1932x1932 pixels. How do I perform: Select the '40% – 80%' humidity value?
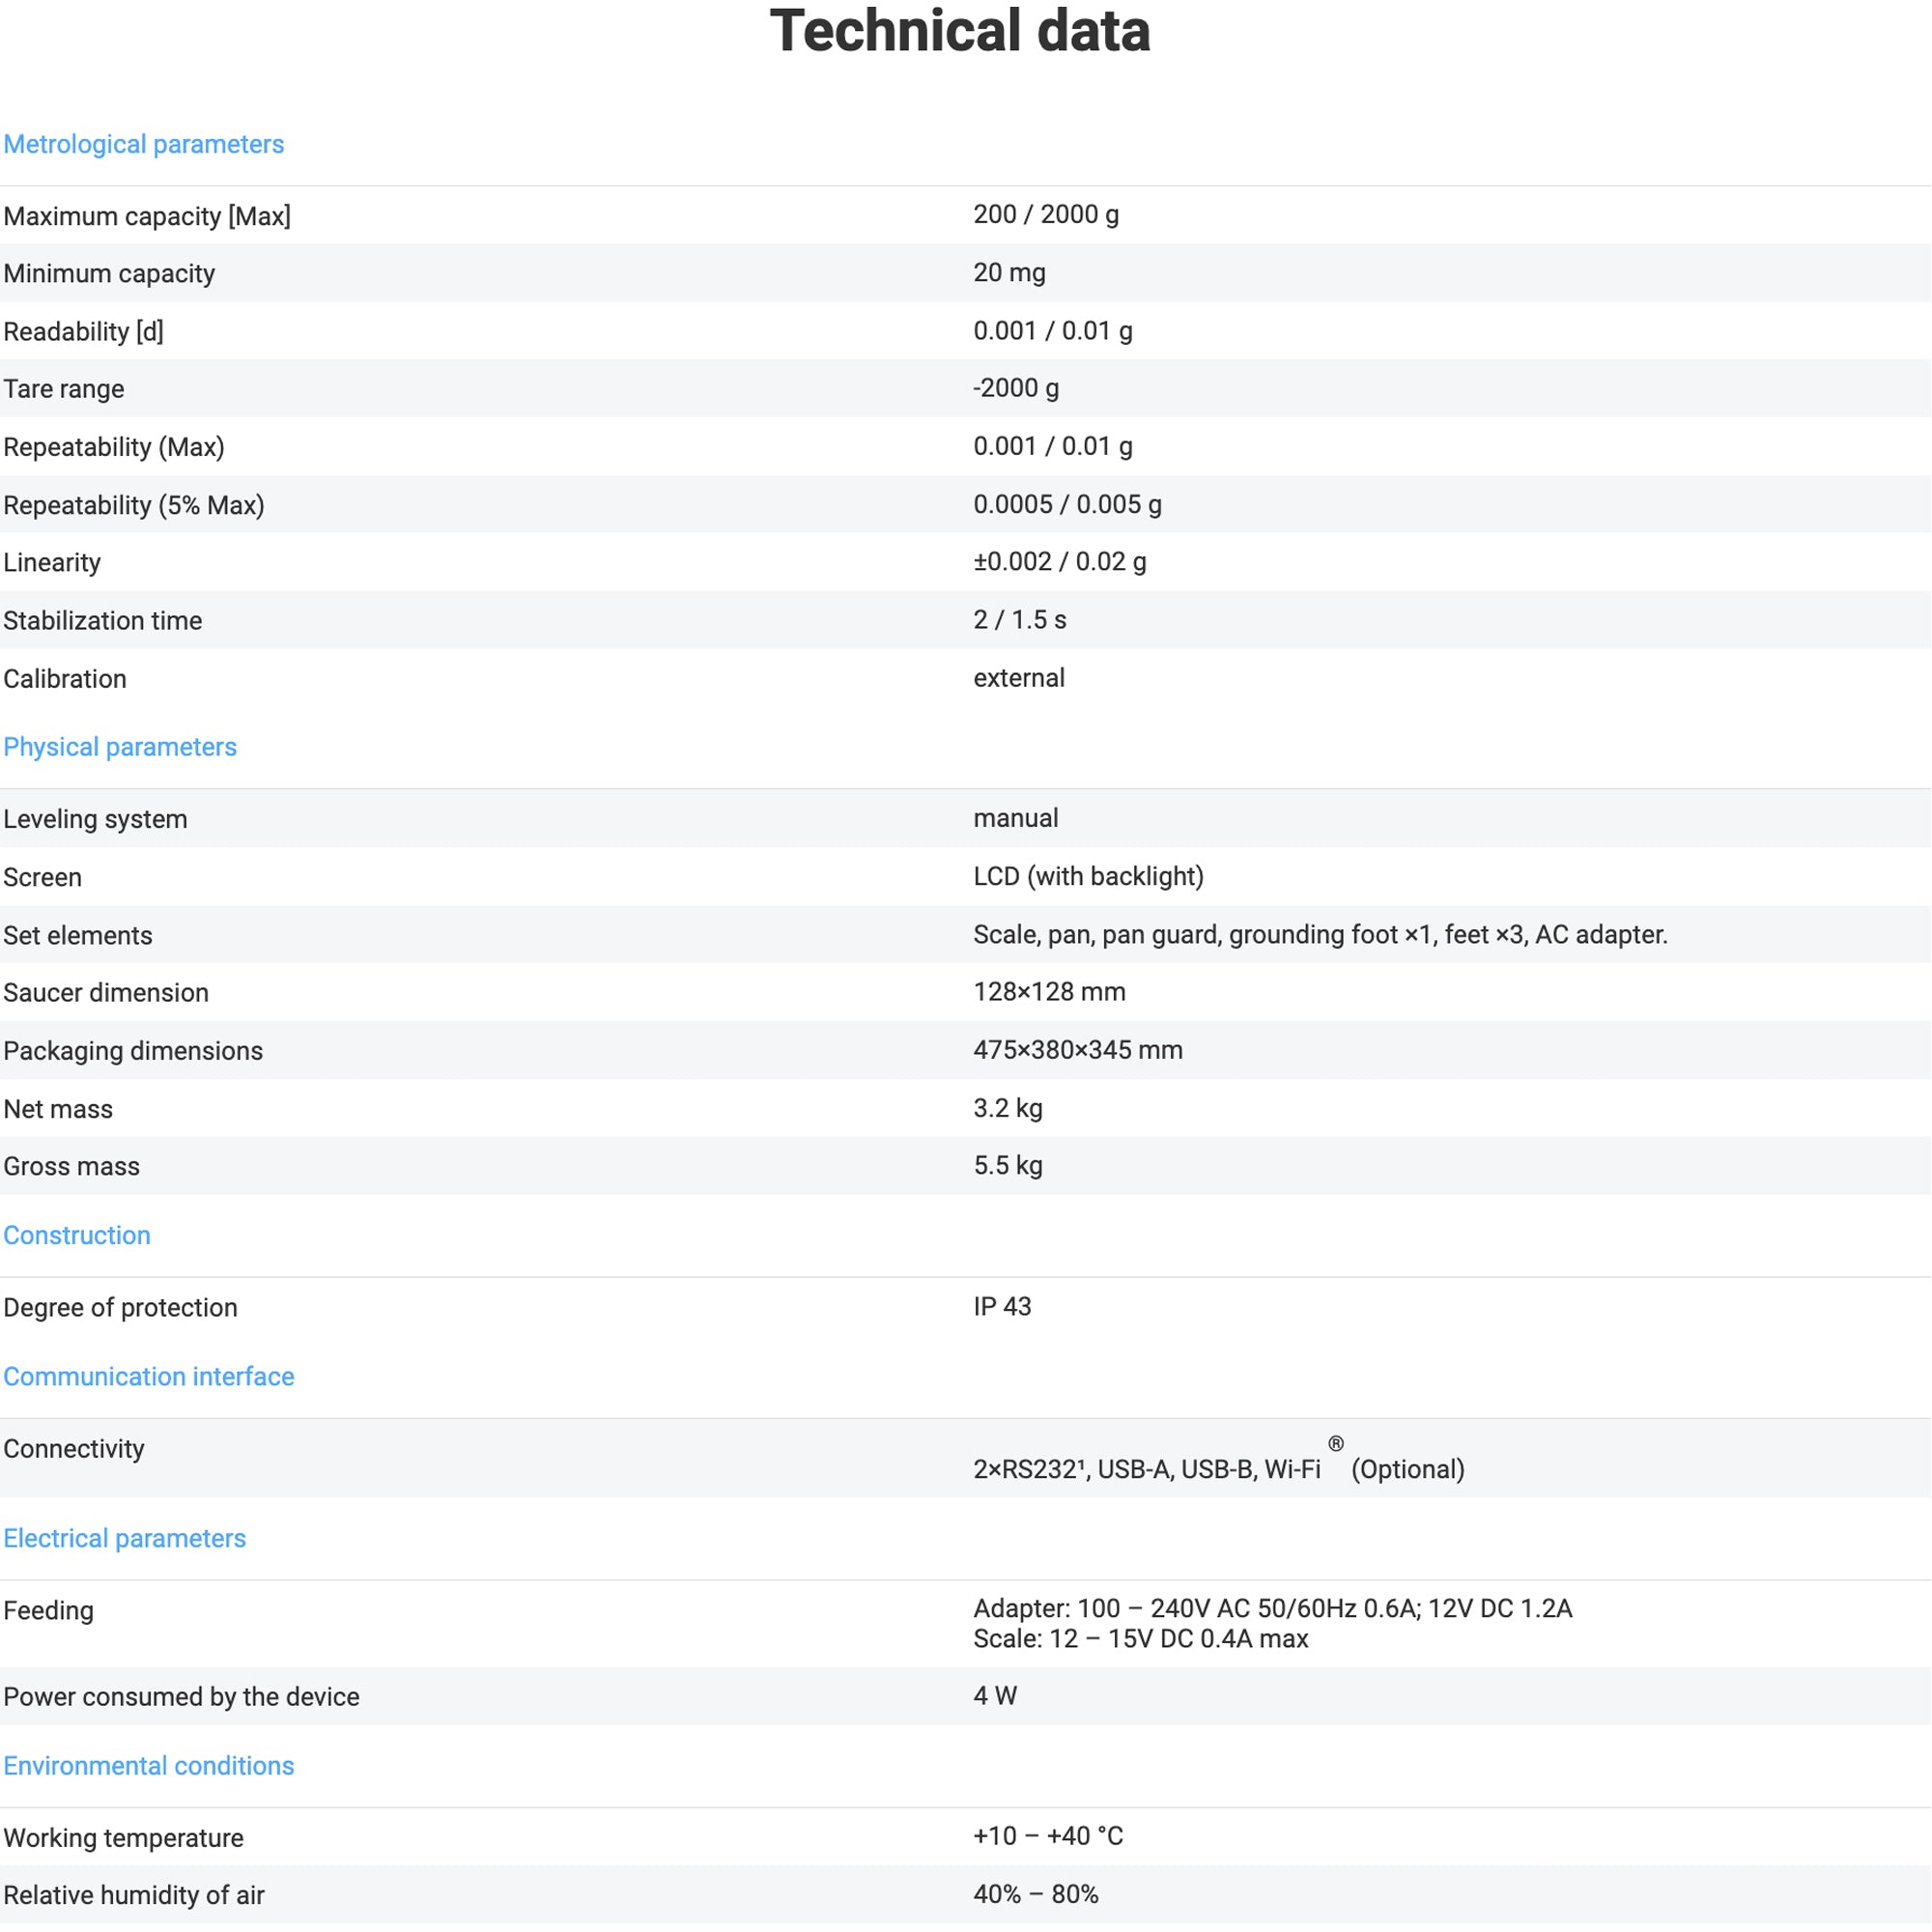coord(1036,1894)
